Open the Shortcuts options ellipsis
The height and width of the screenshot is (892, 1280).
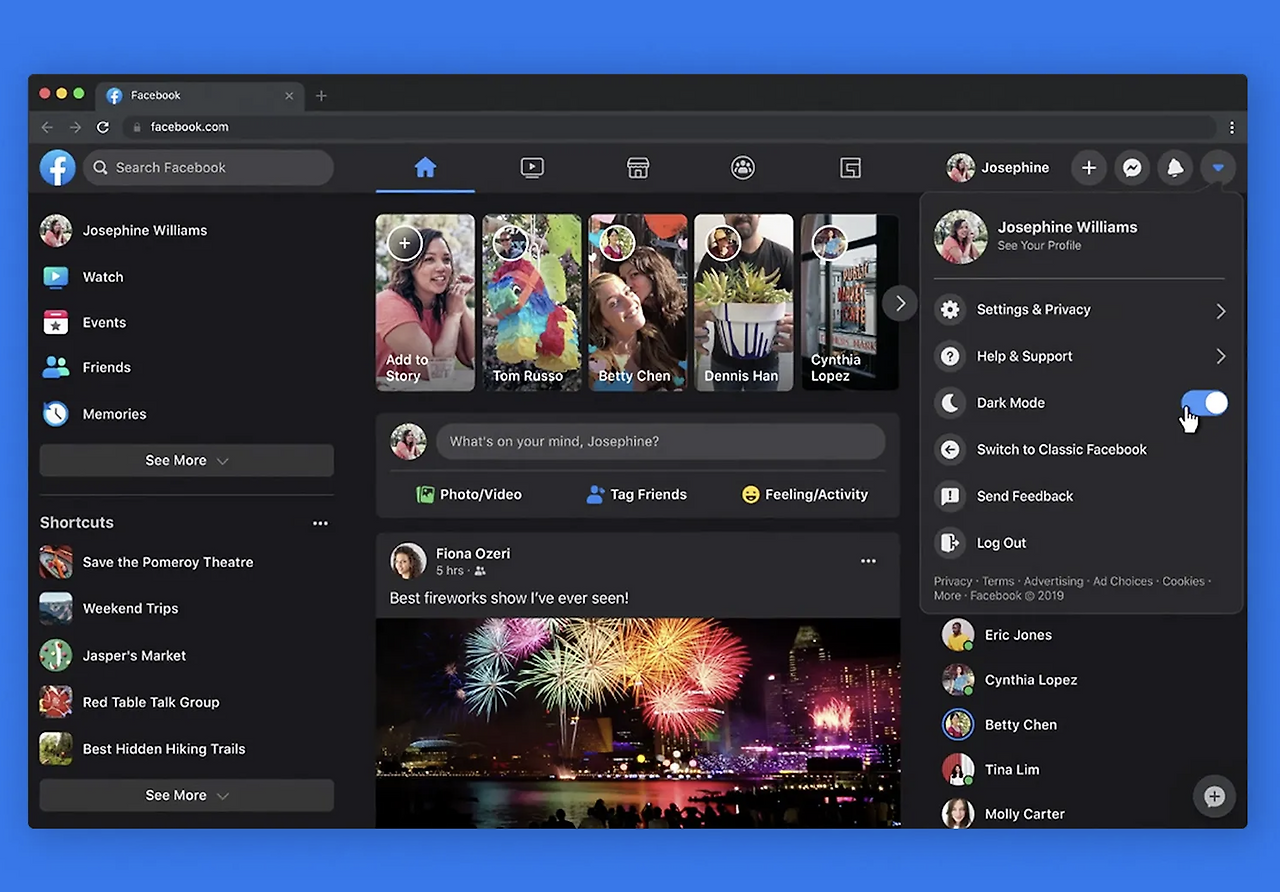pos(320,523)
